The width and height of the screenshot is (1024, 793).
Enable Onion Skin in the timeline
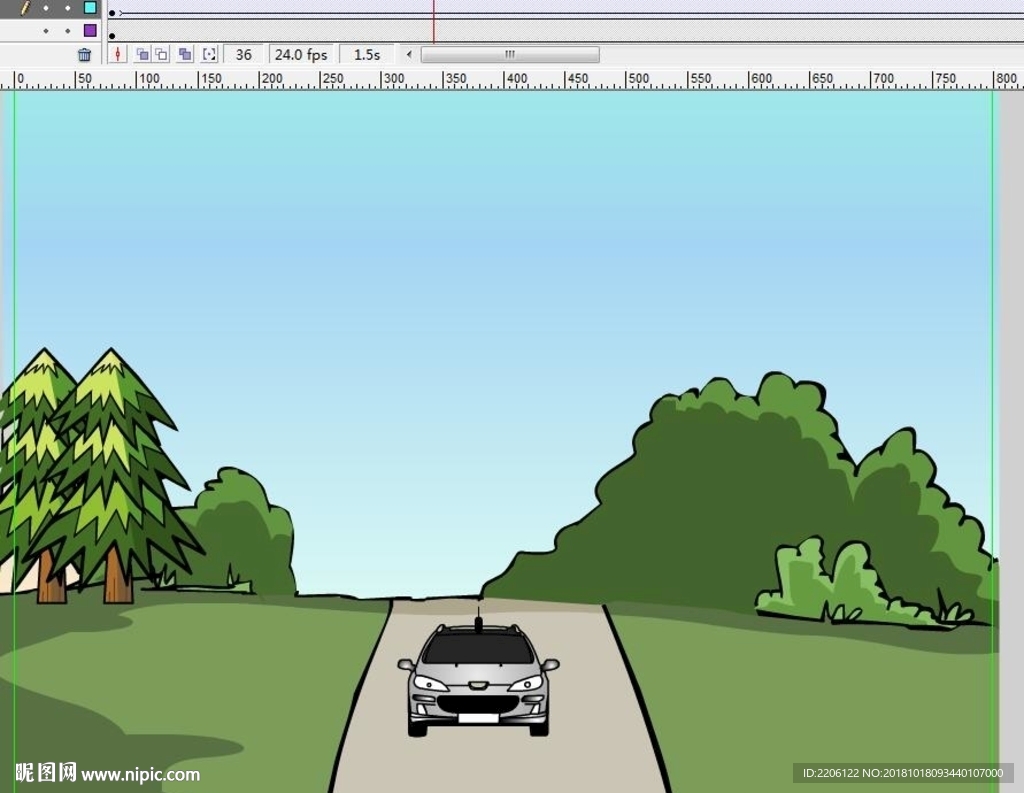click(142, 54)
